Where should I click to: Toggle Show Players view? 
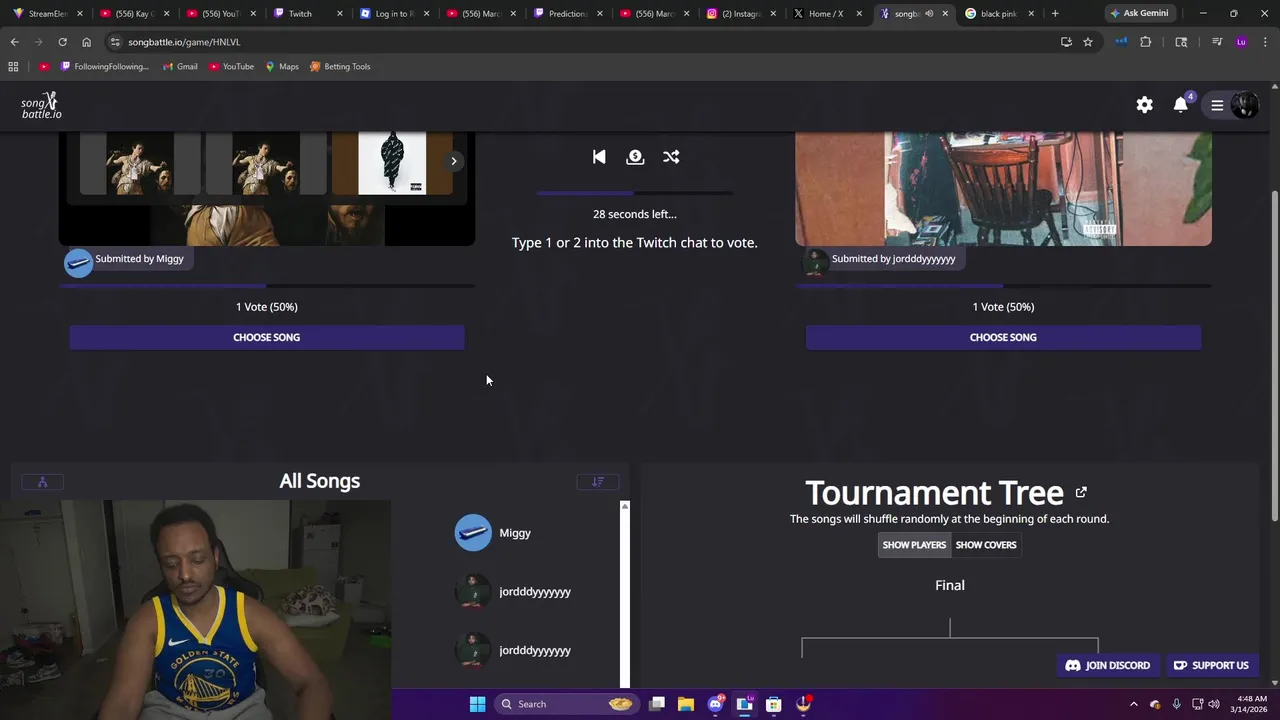(914, 545)
